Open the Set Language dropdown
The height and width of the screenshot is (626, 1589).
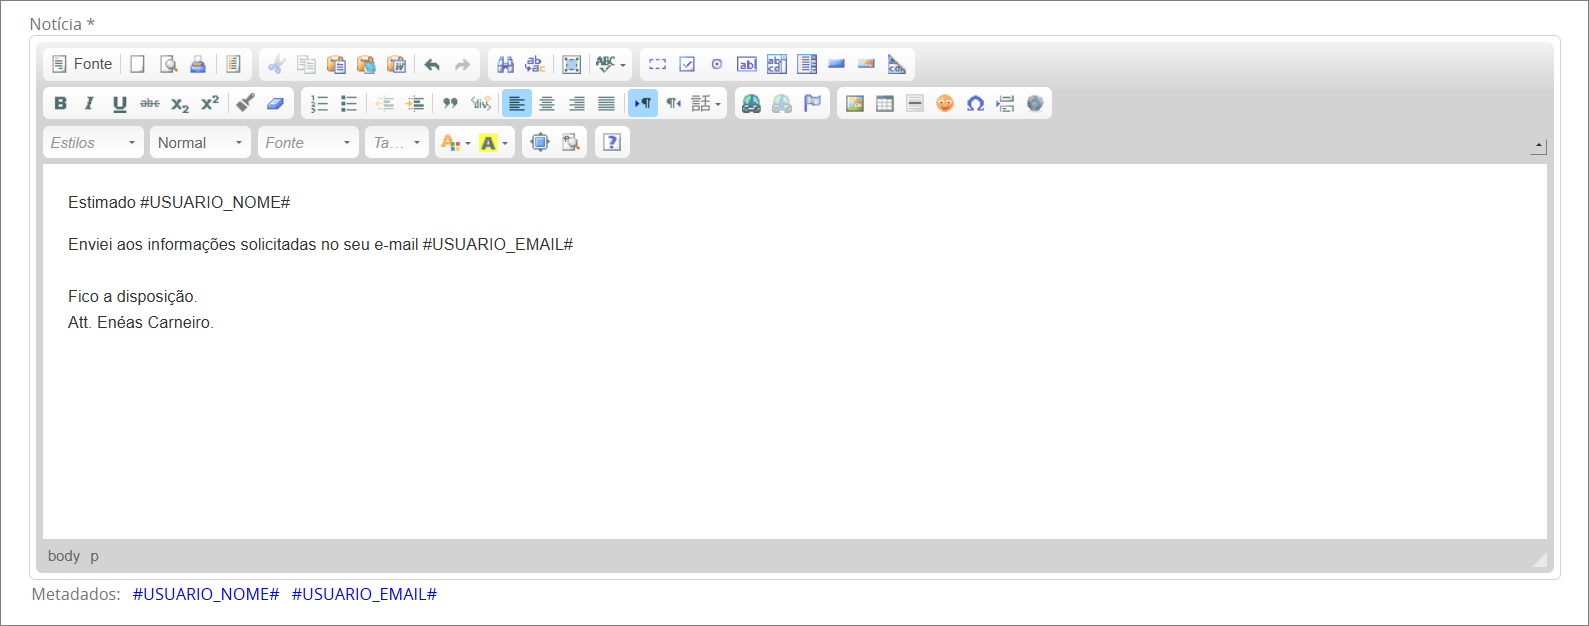pyautogui.click(x=706, y=103)
